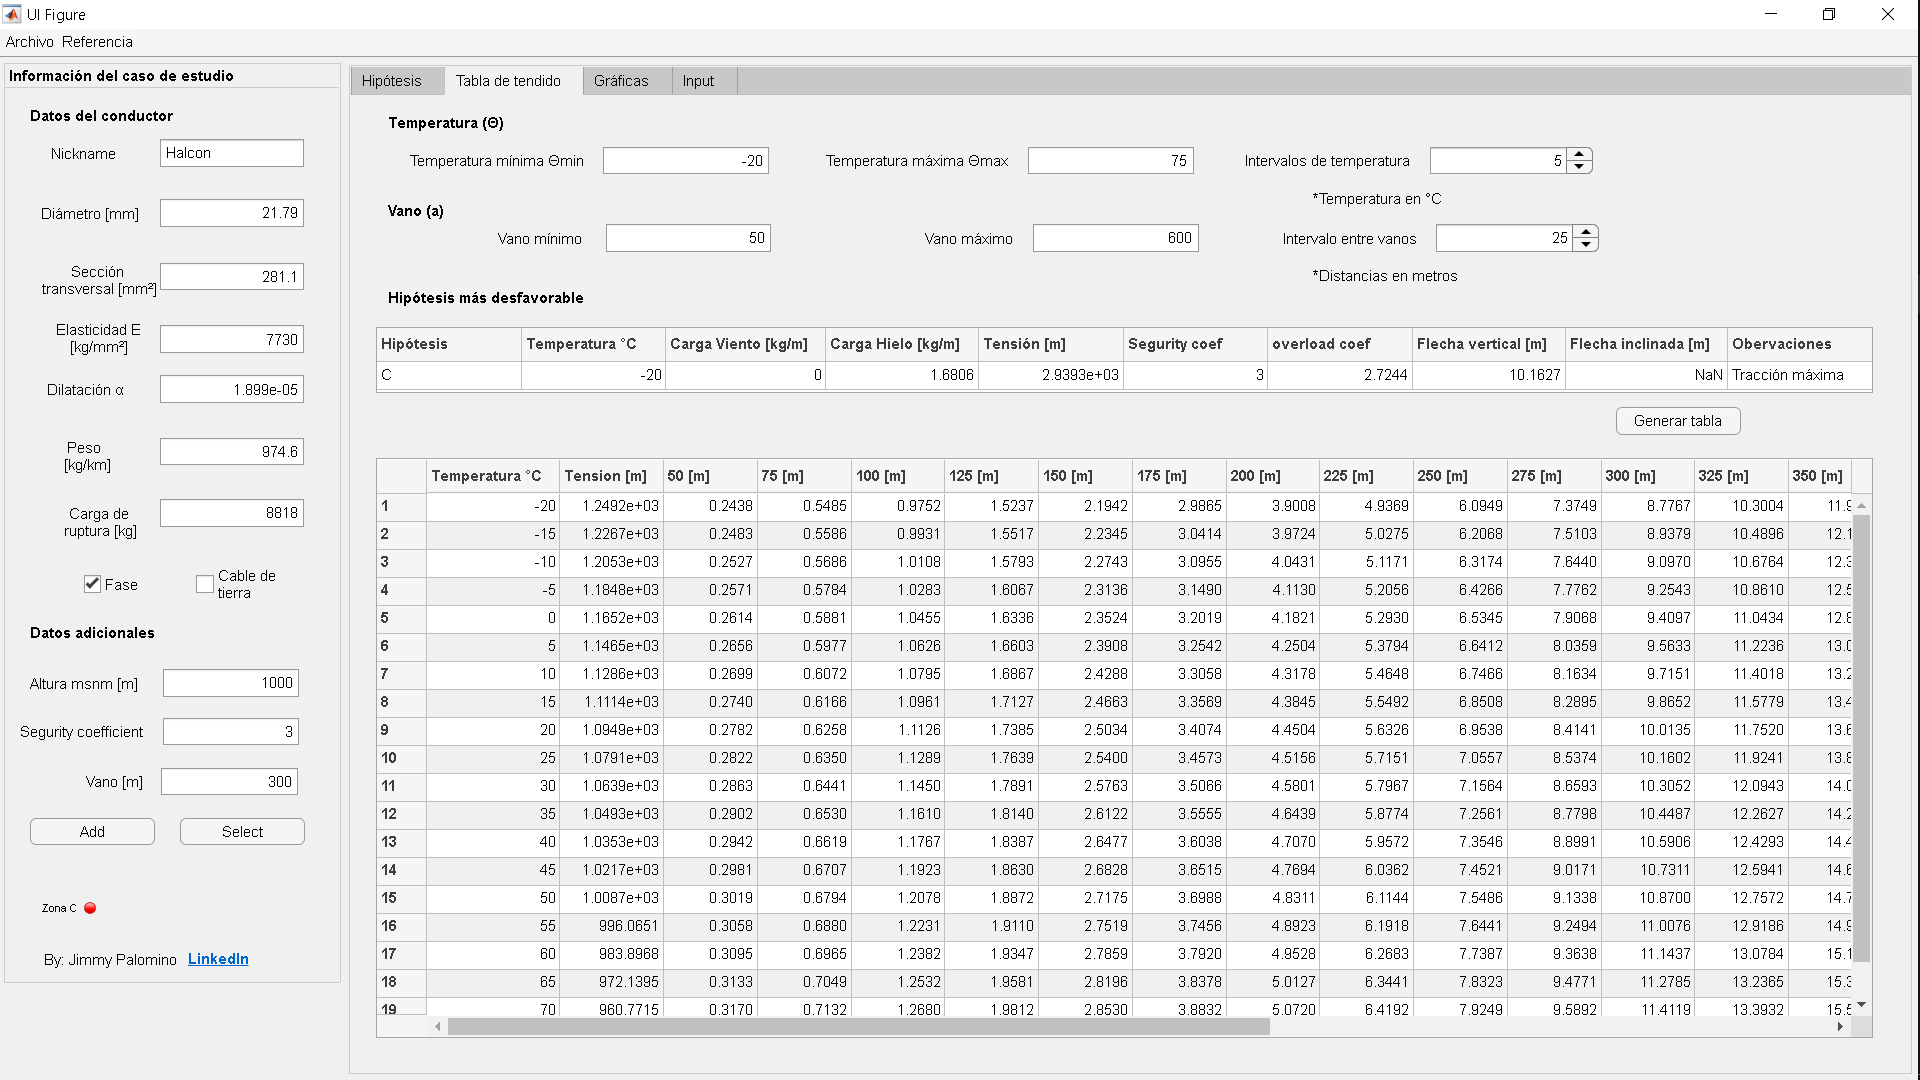This screenshot has height=1080, width=1920.
Task: Click the 50 [m] column header
Action: click(x=710, y=476)
